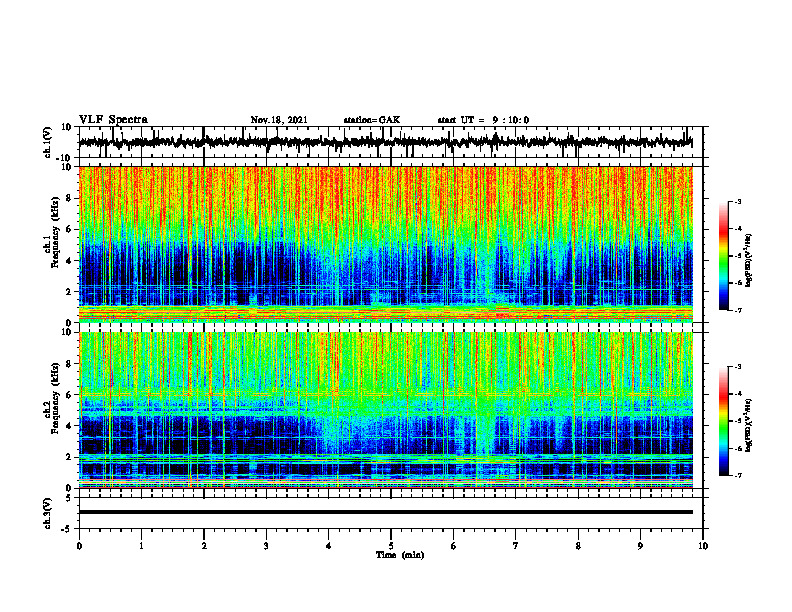
Task: Click the "VLF Spectra" title
Action: [x=113, y=120]
